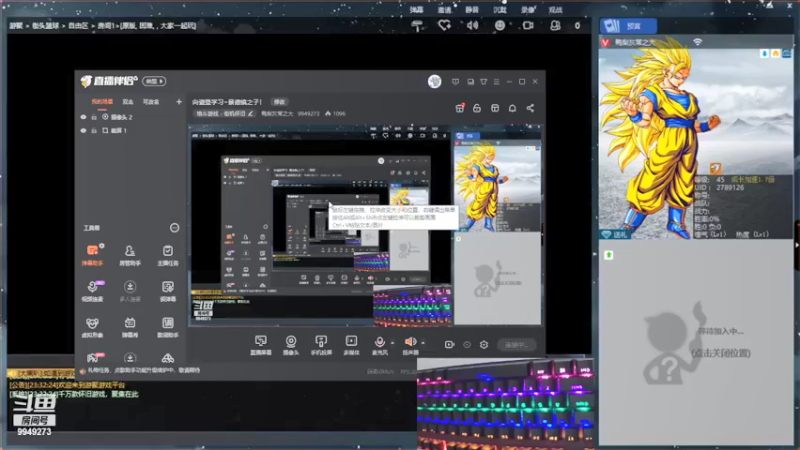
Task: Switch to the first orange scene tab
Action: coord(102,102)
